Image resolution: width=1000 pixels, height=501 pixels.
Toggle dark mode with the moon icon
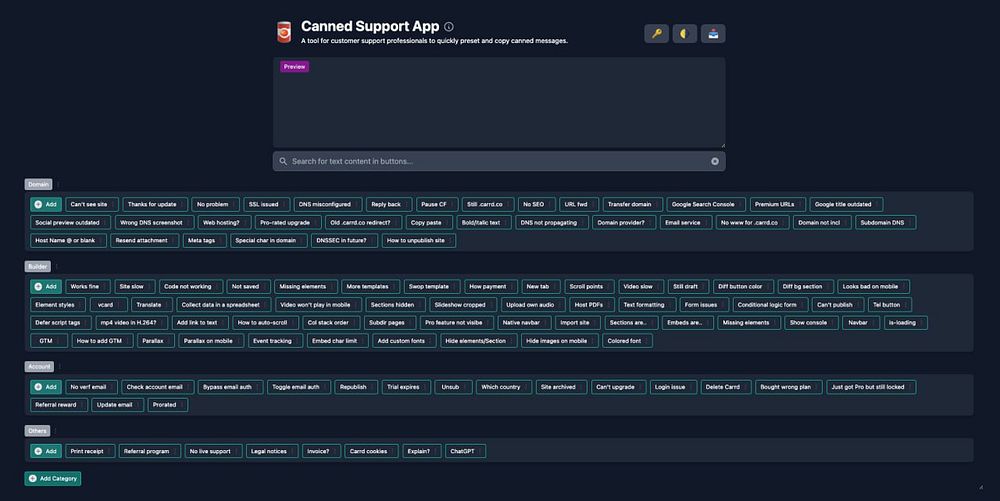[684, 34]
